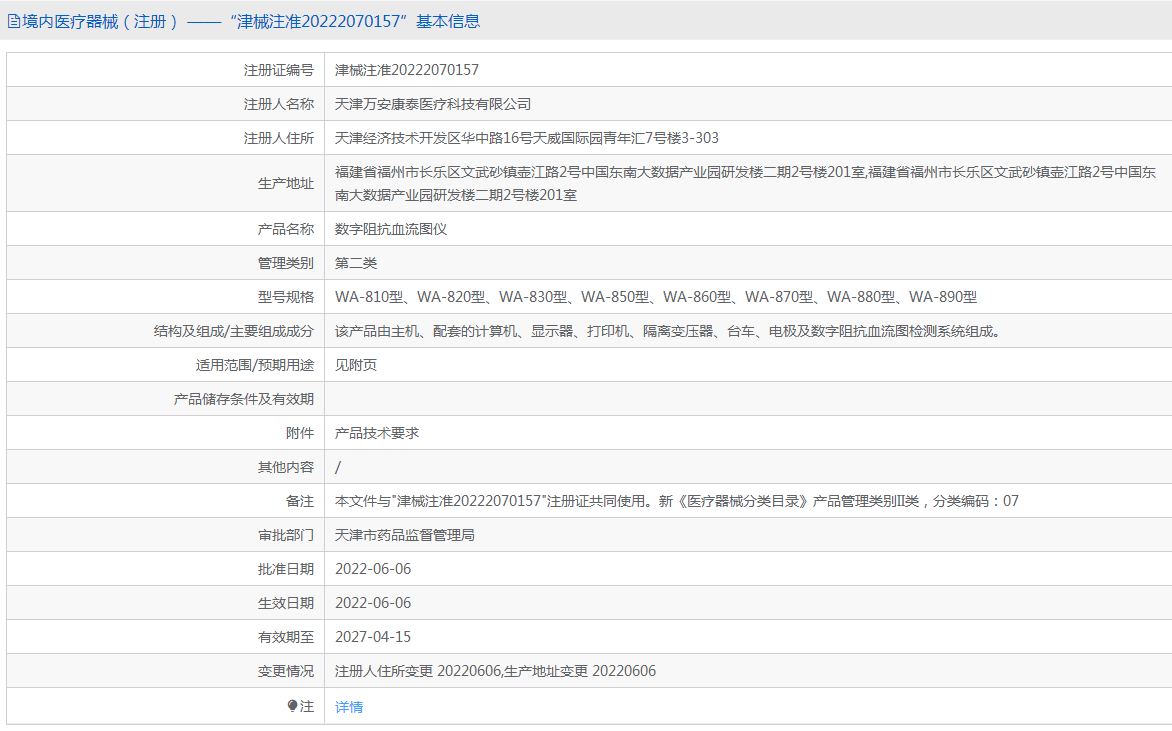The height and width of the screenshot is (731, 1172).
Task: Click the 批准日期 approval date value
Action: click(373, 569)
